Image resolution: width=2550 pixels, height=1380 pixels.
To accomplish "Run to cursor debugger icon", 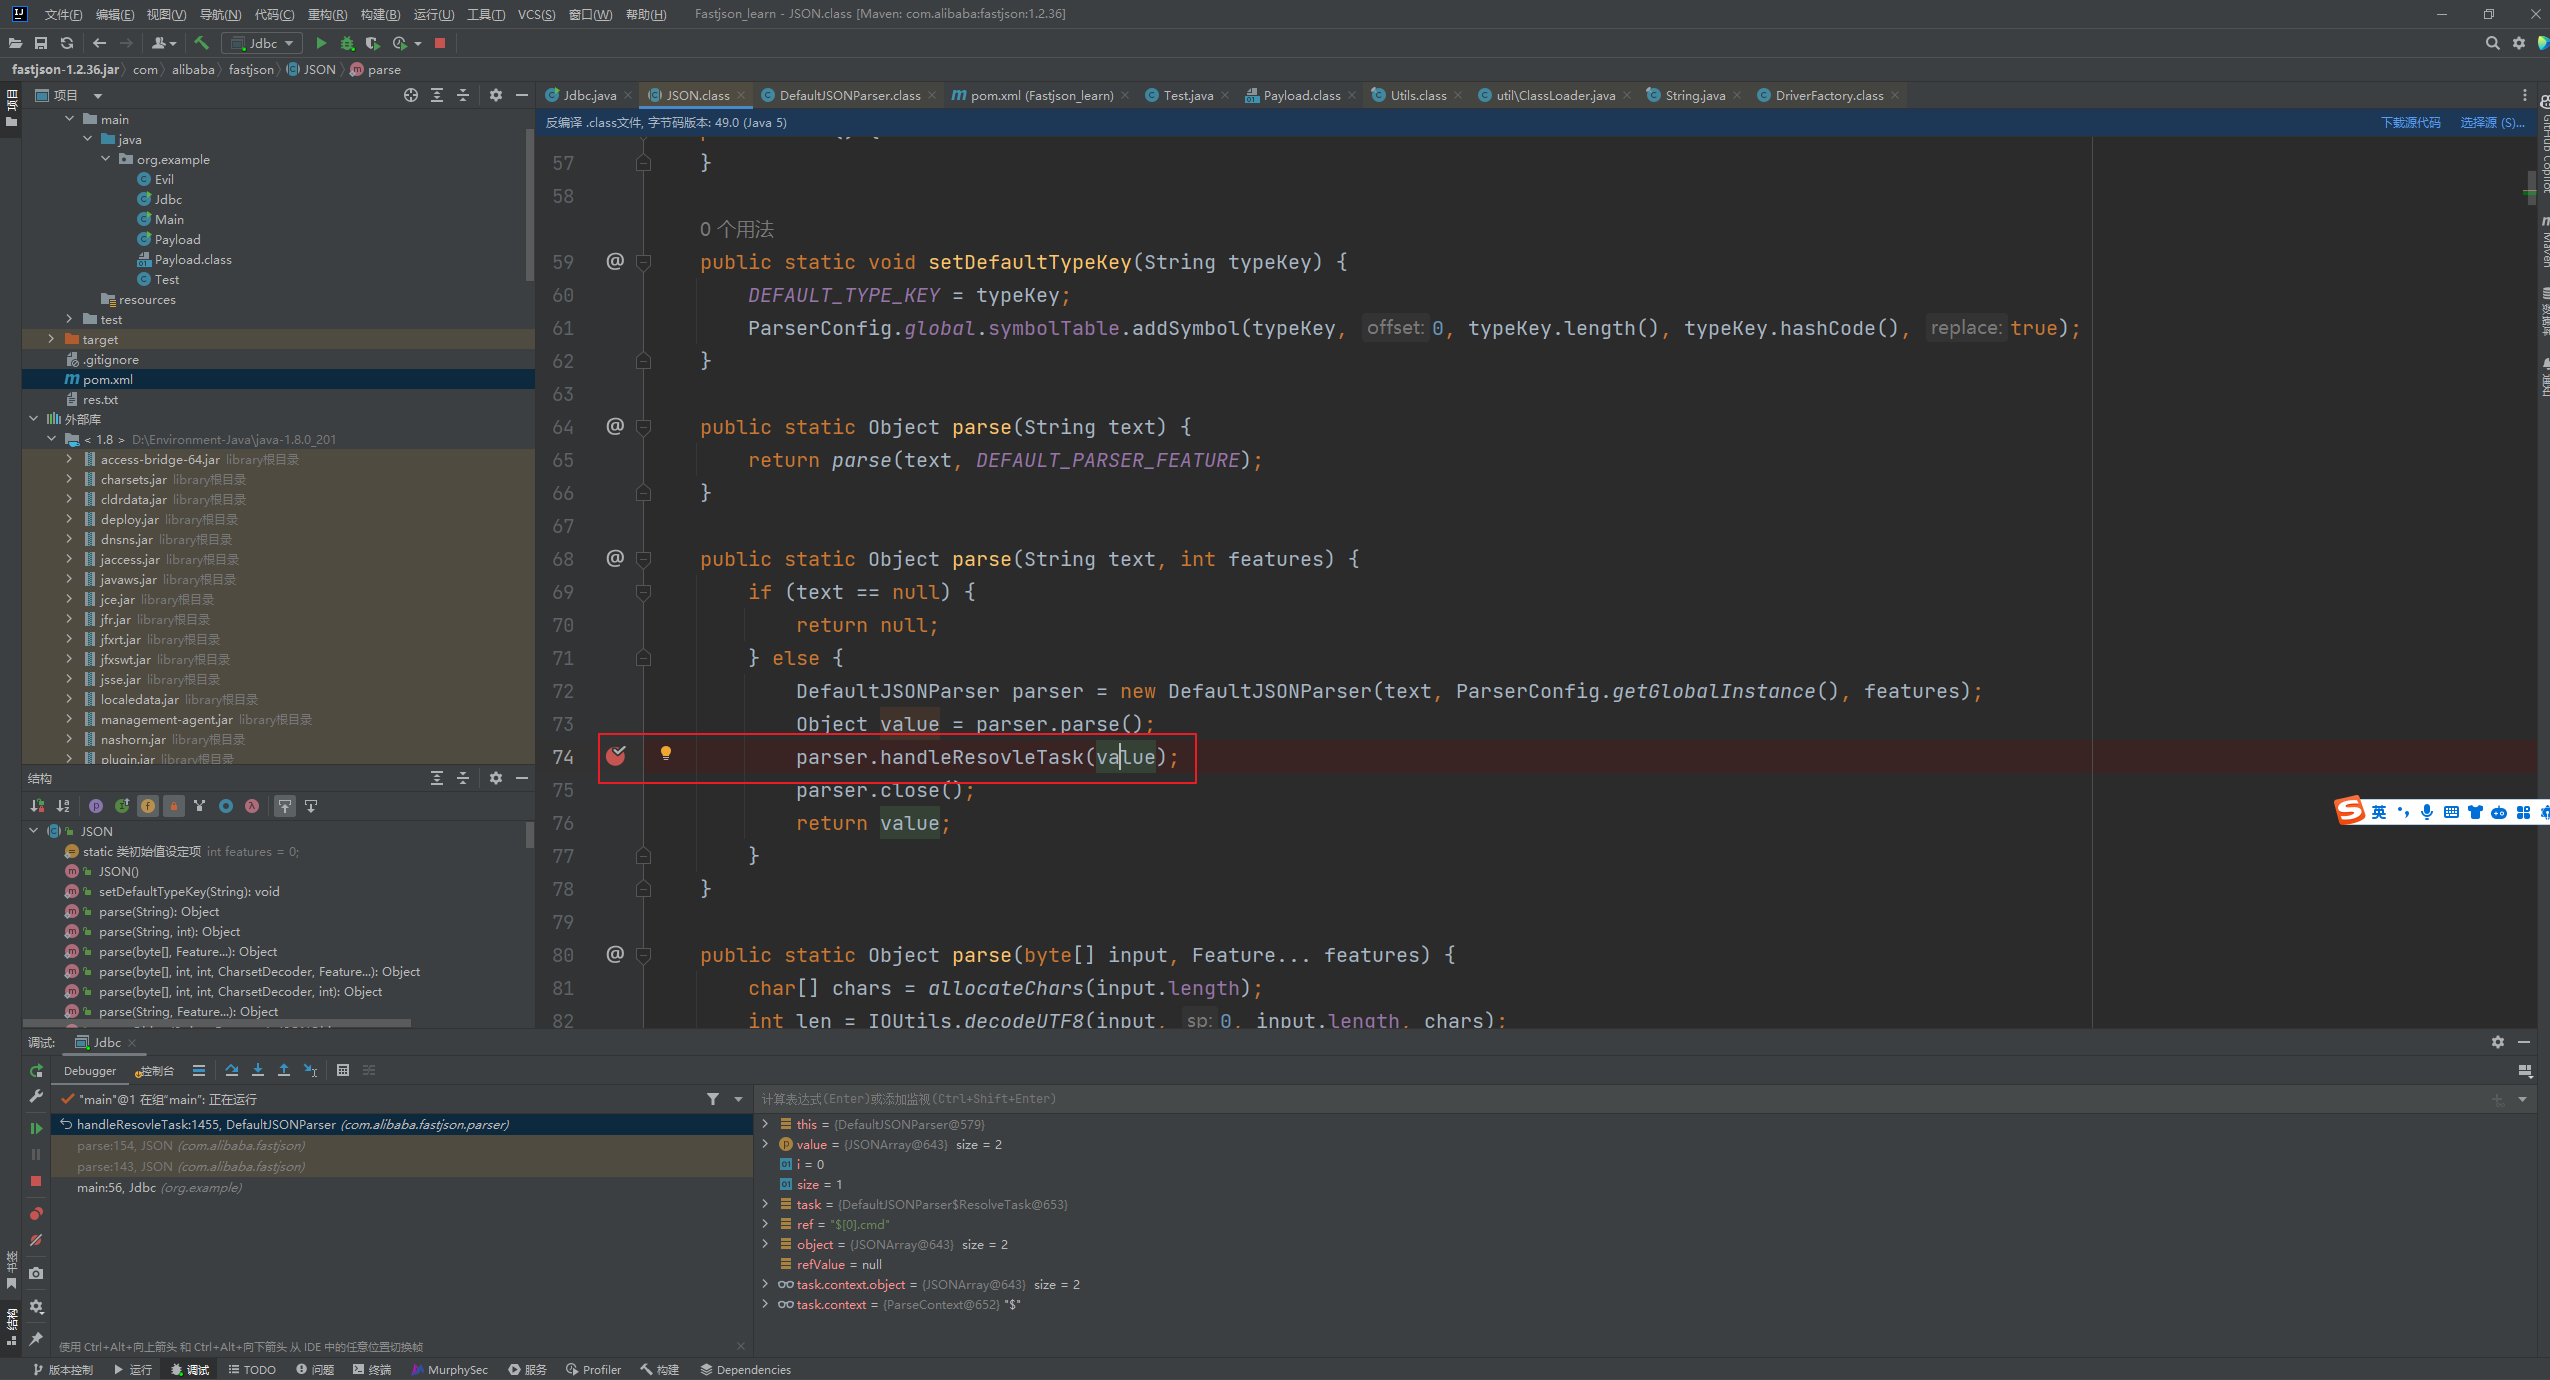I will 311,1070.
